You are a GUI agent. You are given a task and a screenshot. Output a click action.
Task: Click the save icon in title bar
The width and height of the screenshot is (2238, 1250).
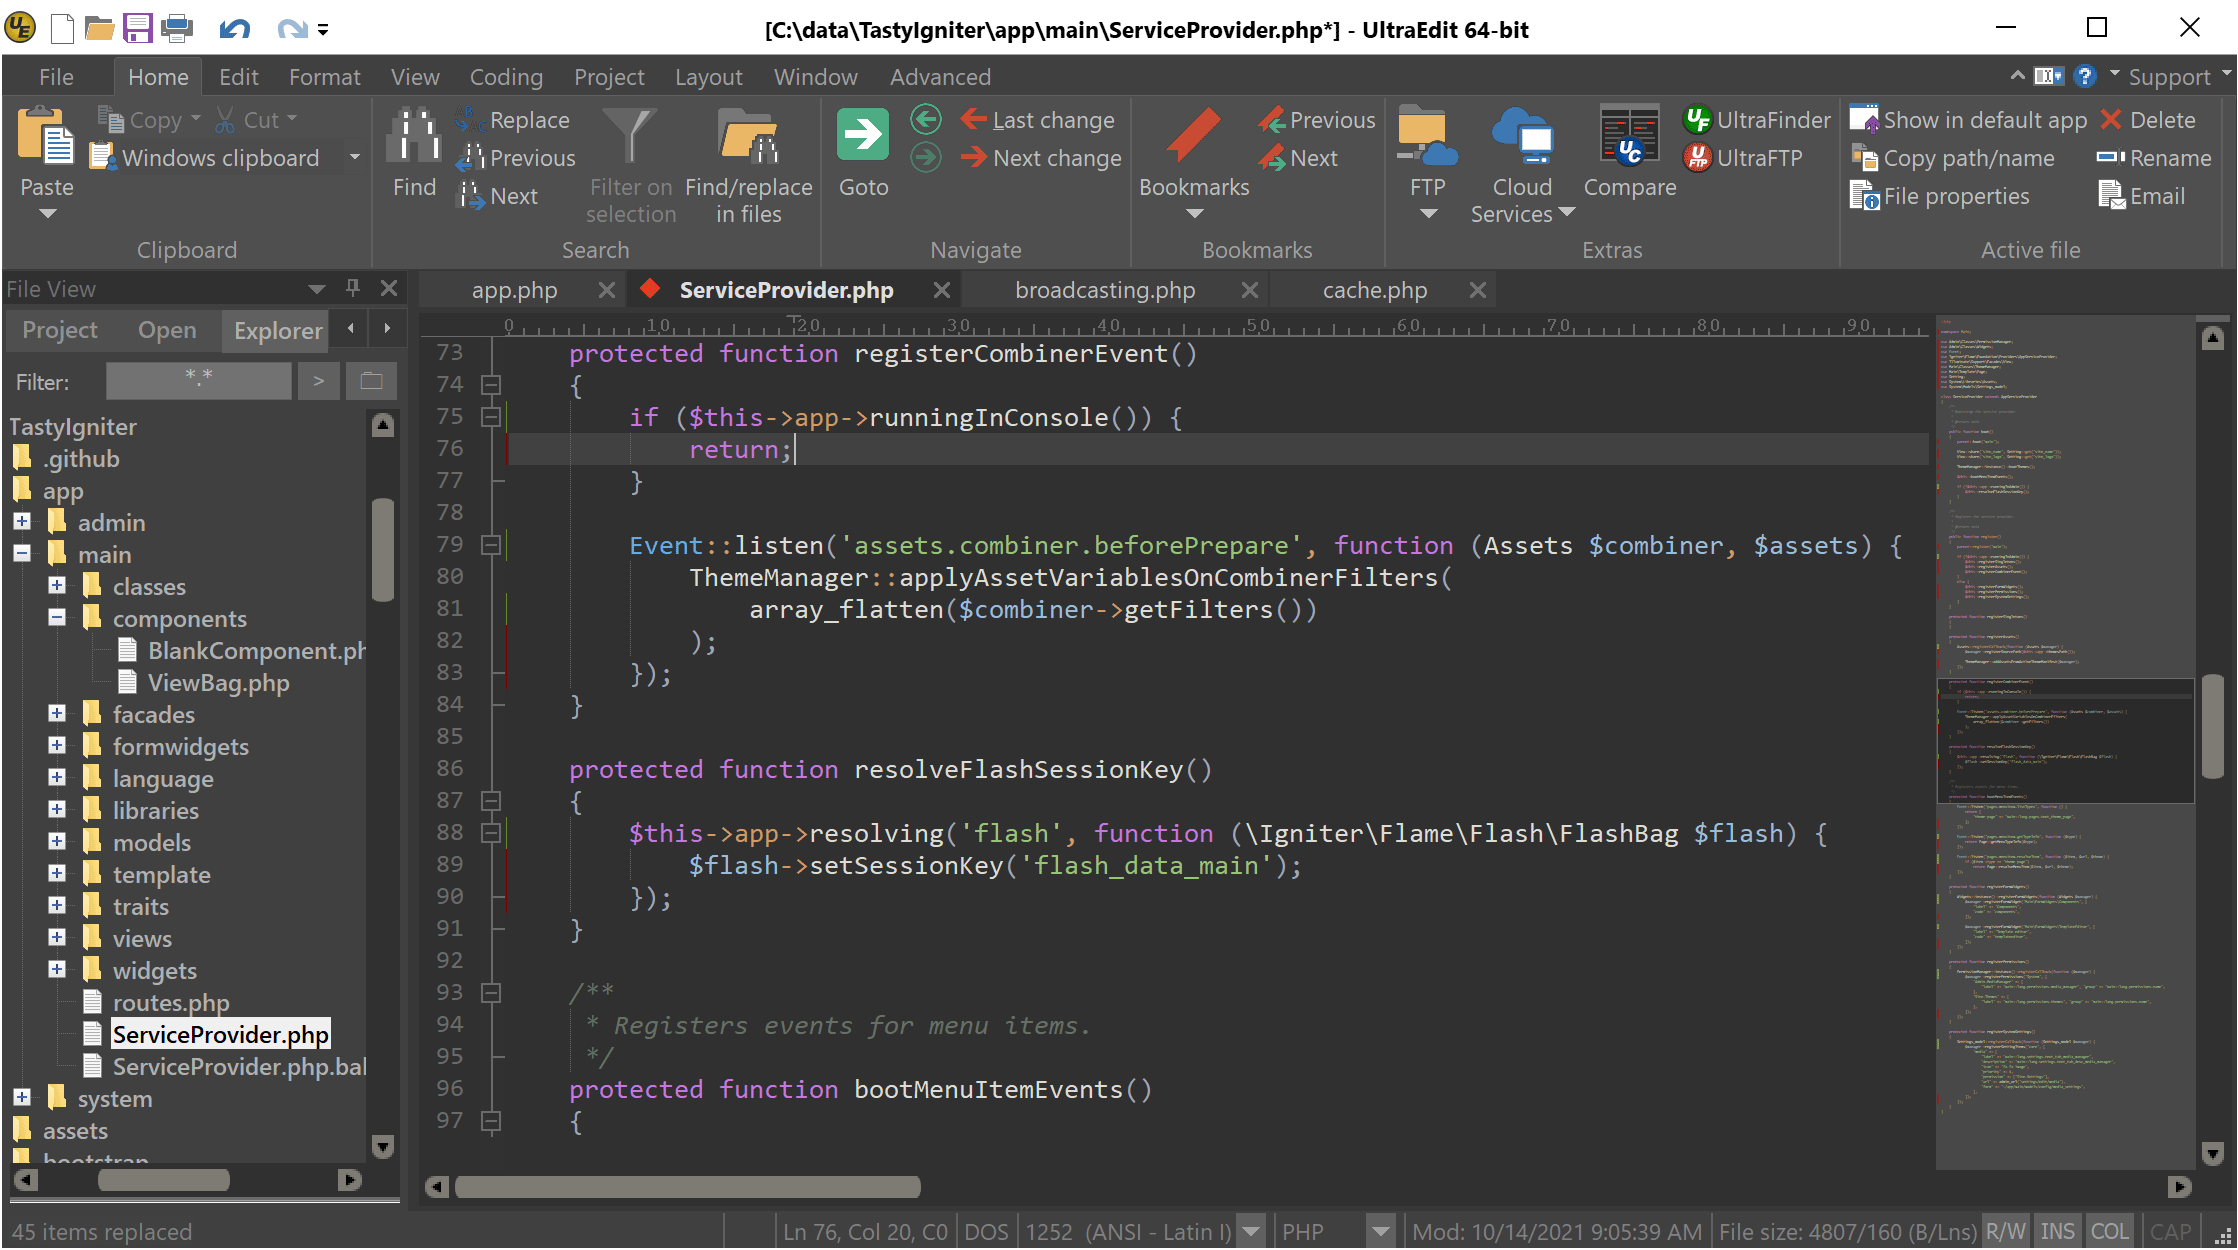(137, 28)
